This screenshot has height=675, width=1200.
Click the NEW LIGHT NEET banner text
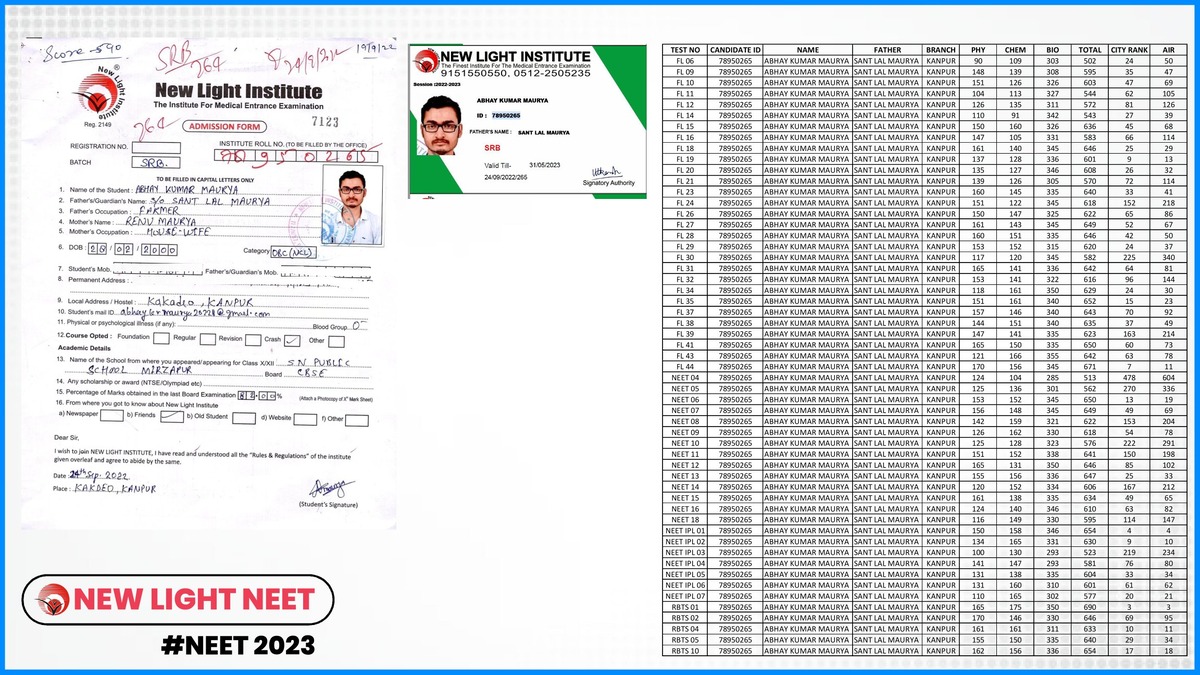coord(195,600)
